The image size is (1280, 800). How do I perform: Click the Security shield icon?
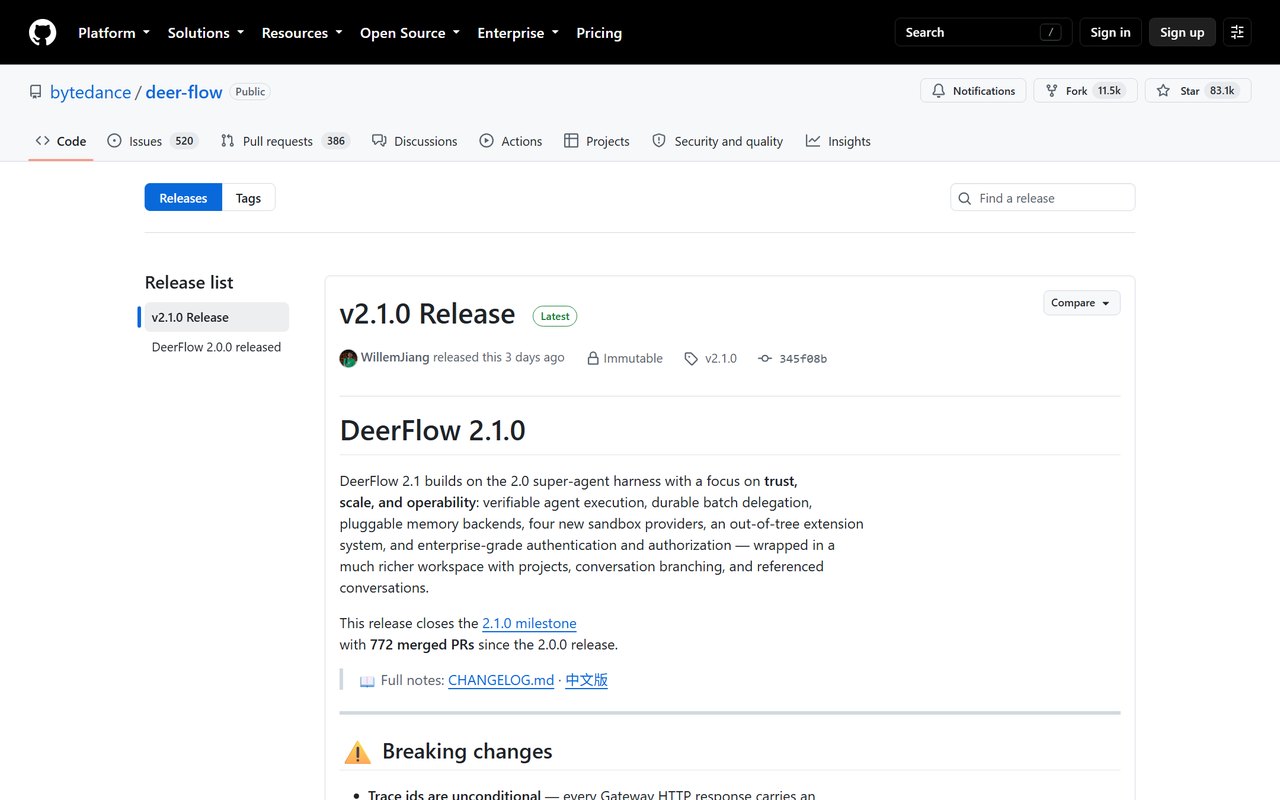[x=659, y=141]
